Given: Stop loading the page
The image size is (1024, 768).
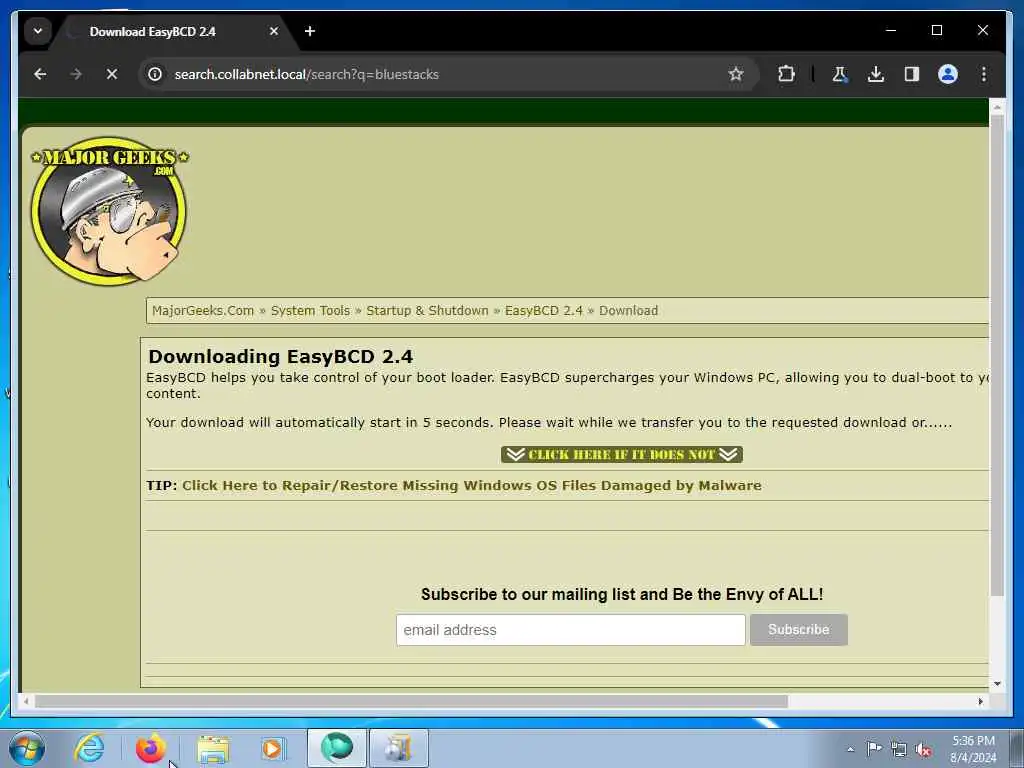Looking at the screenshot, I should point(112,74).
